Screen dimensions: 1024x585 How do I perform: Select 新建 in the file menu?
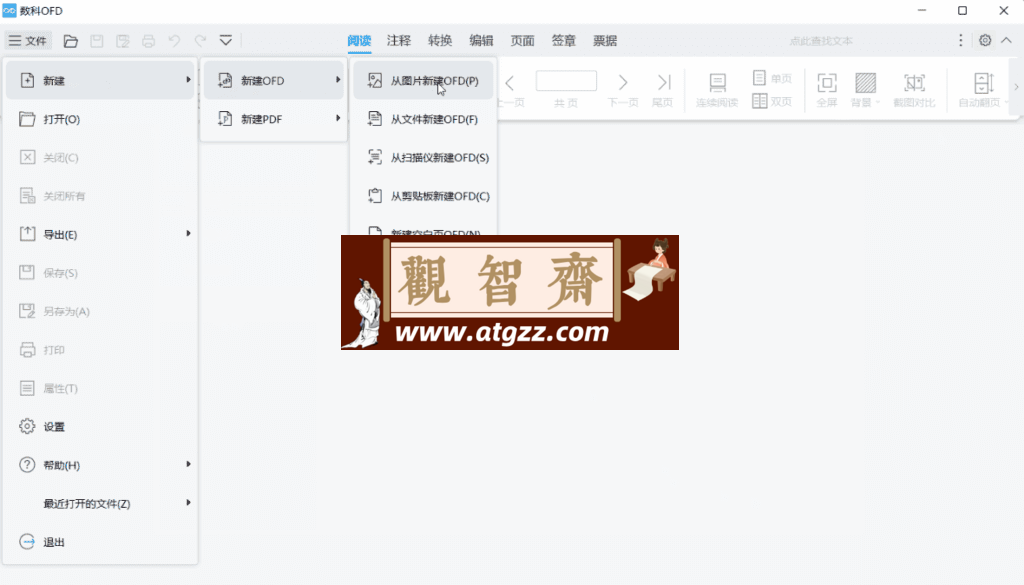tap(101, 80)
